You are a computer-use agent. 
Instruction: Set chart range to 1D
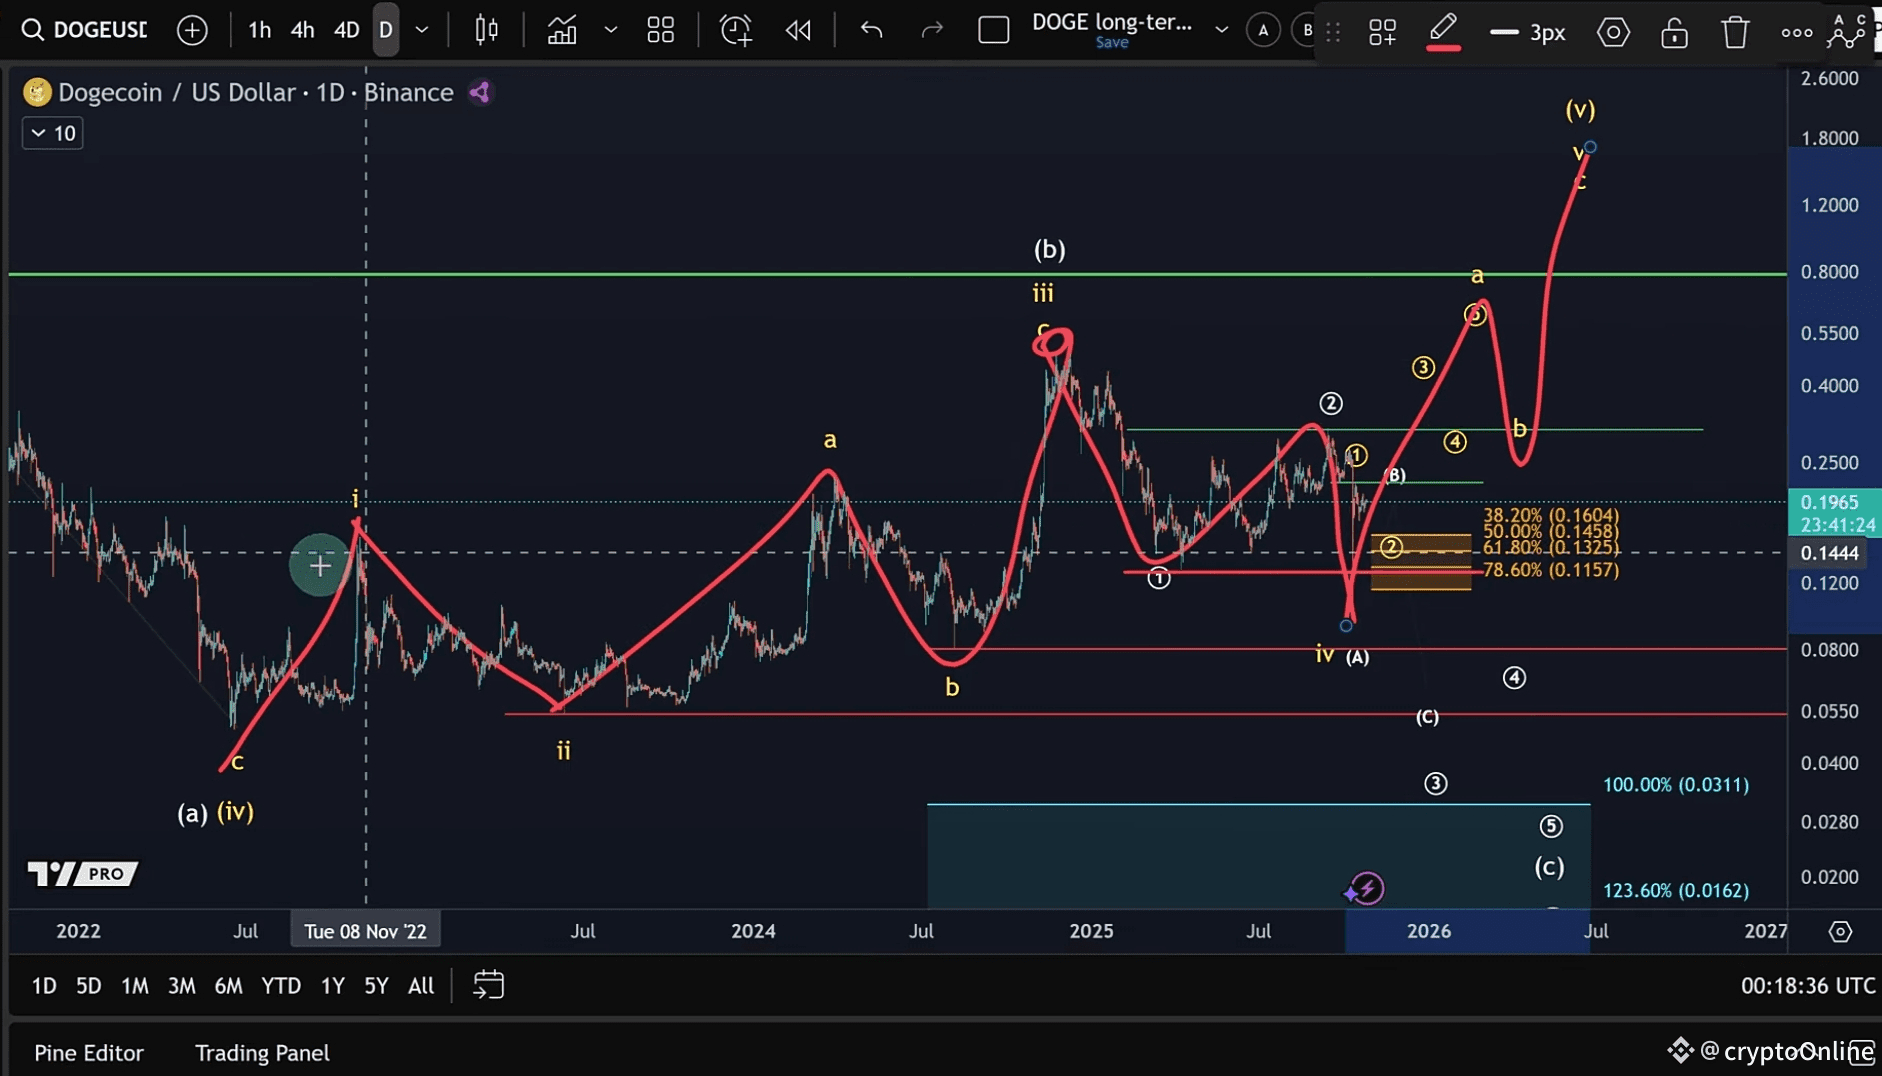point(44,985)
